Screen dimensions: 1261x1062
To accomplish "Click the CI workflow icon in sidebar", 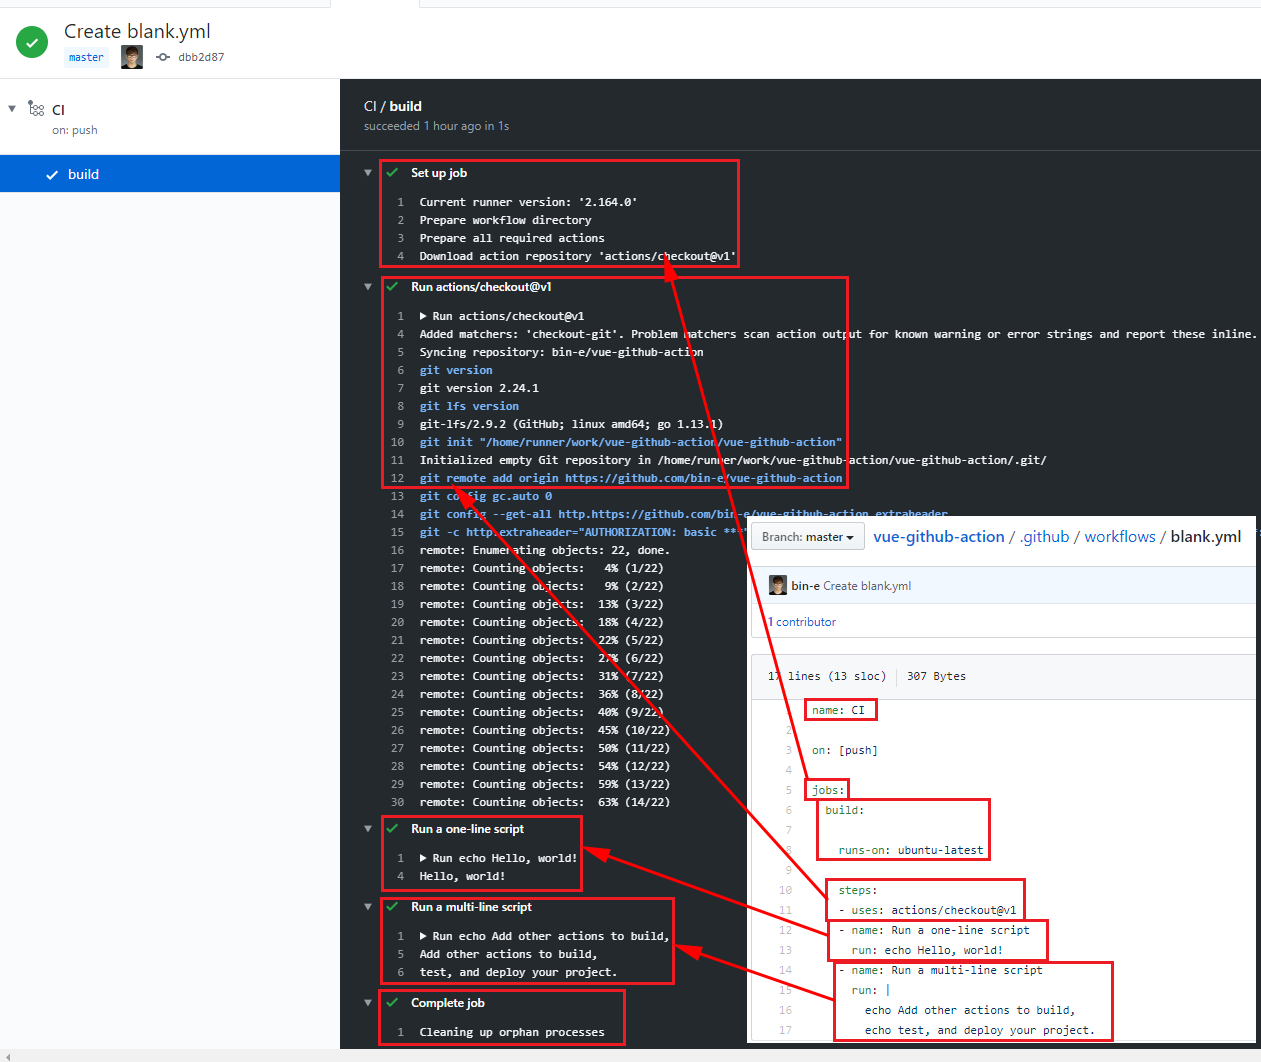I will [x=36, y=109].
